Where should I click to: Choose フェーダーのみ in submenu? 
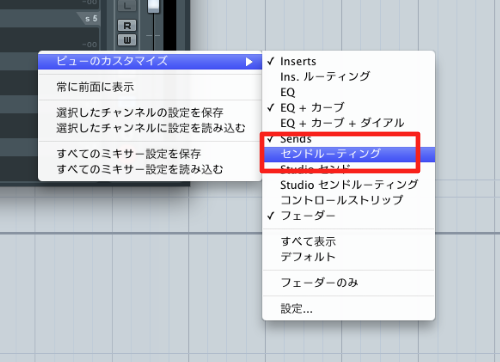(x=349, y=283)
